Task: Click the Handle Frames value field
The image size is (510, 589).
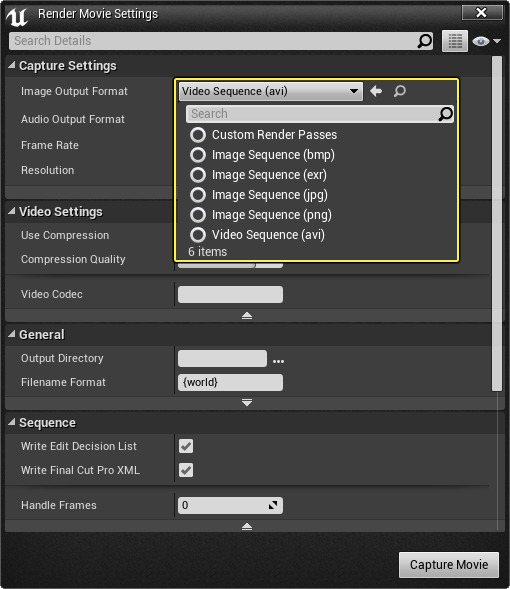Action: (230, 505)
